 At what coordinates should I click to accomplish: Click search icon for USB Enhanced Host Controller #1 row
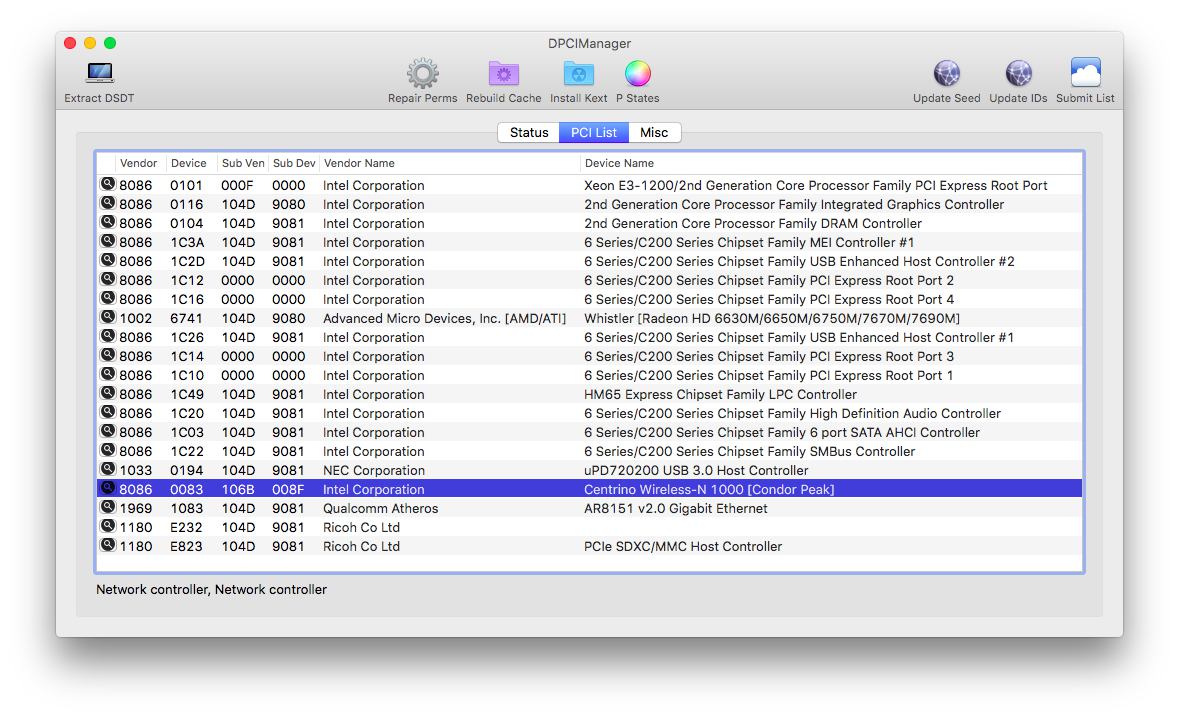pos(108,336)
